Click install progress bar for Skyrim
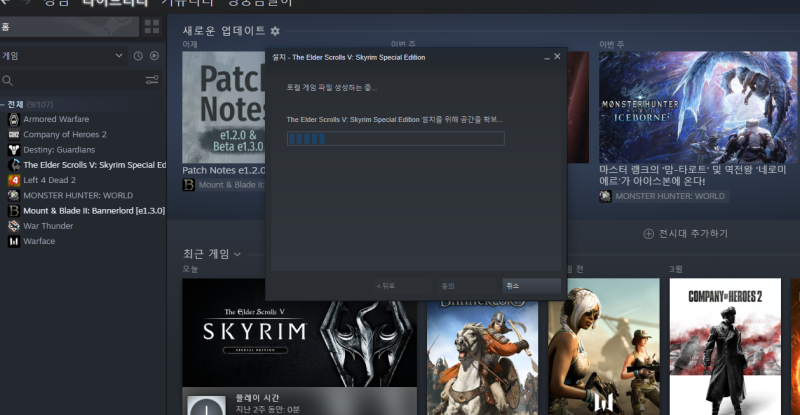800x415 pixels. (395, 138)
